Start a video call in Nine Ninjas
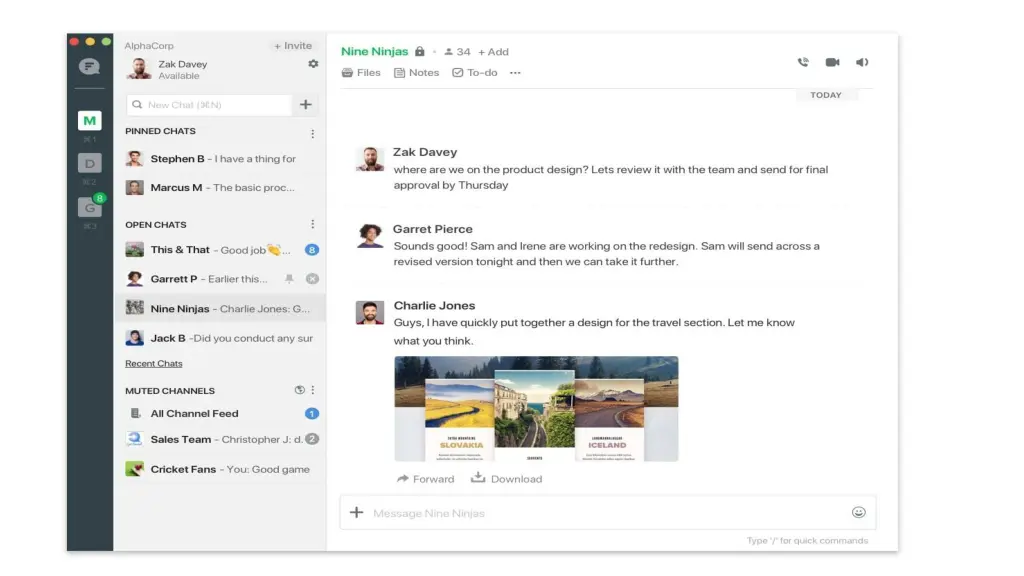Viewport: 1024px width, 576px height. tap(832, 62)
